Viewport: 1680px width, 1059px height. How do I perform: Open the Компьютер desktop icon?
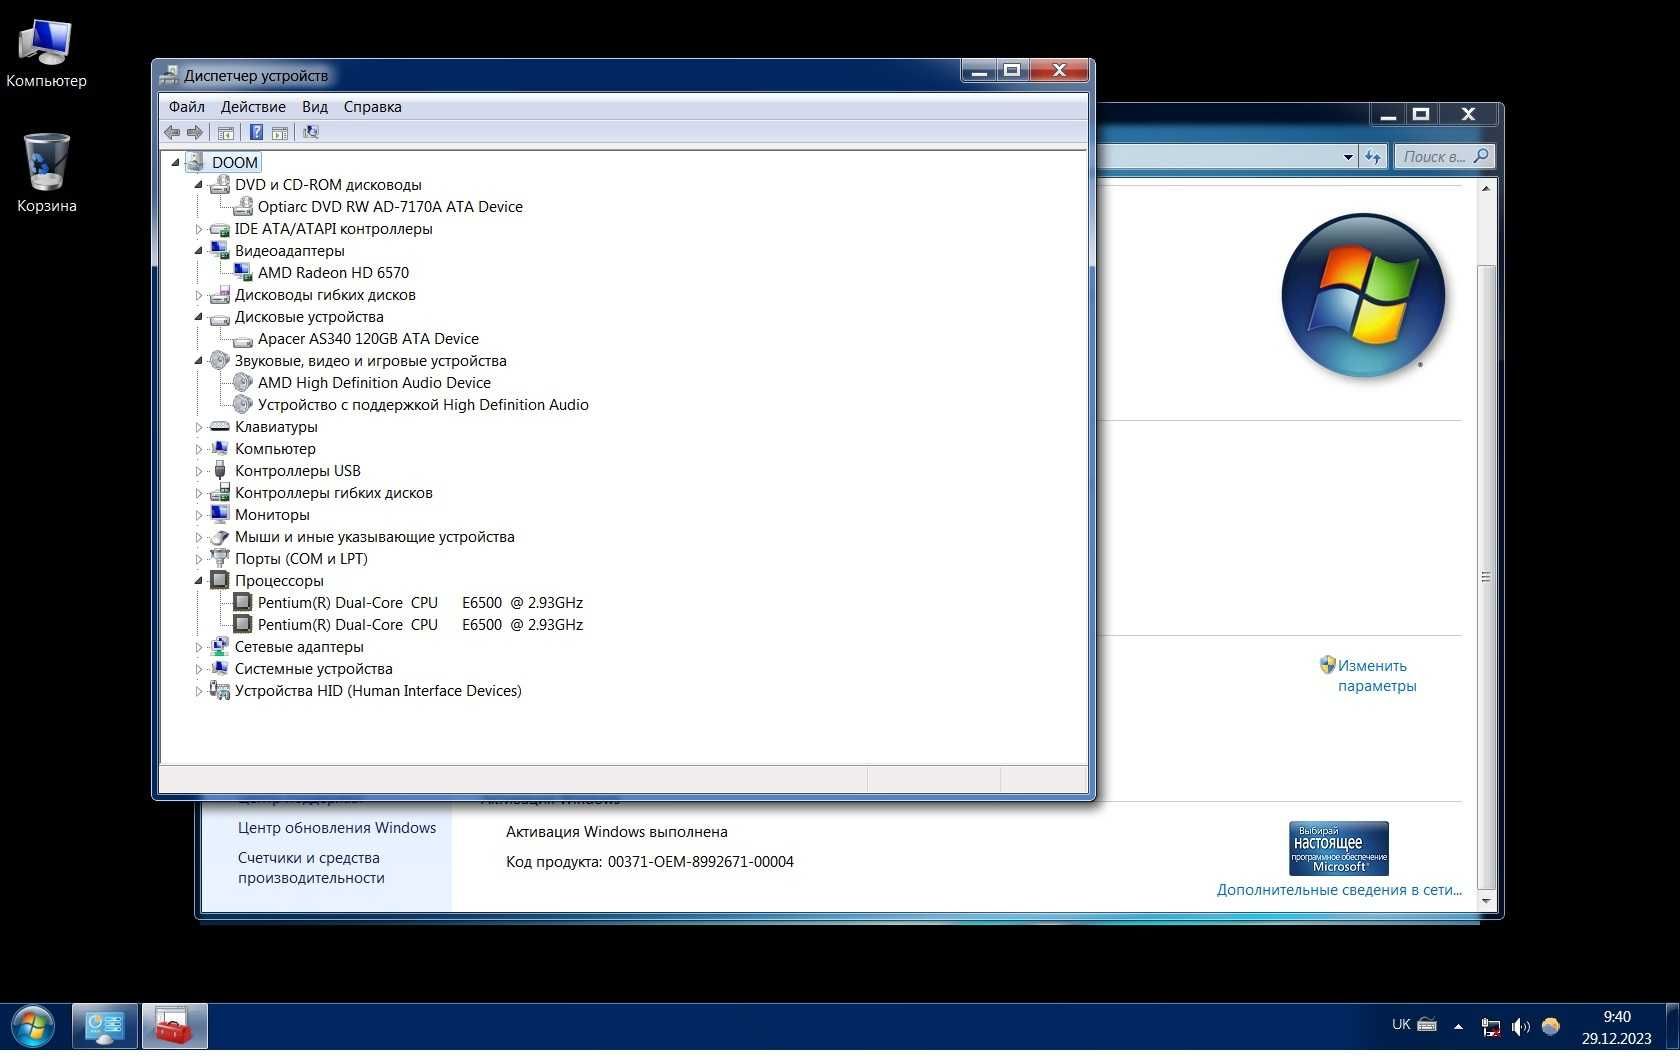46,53
